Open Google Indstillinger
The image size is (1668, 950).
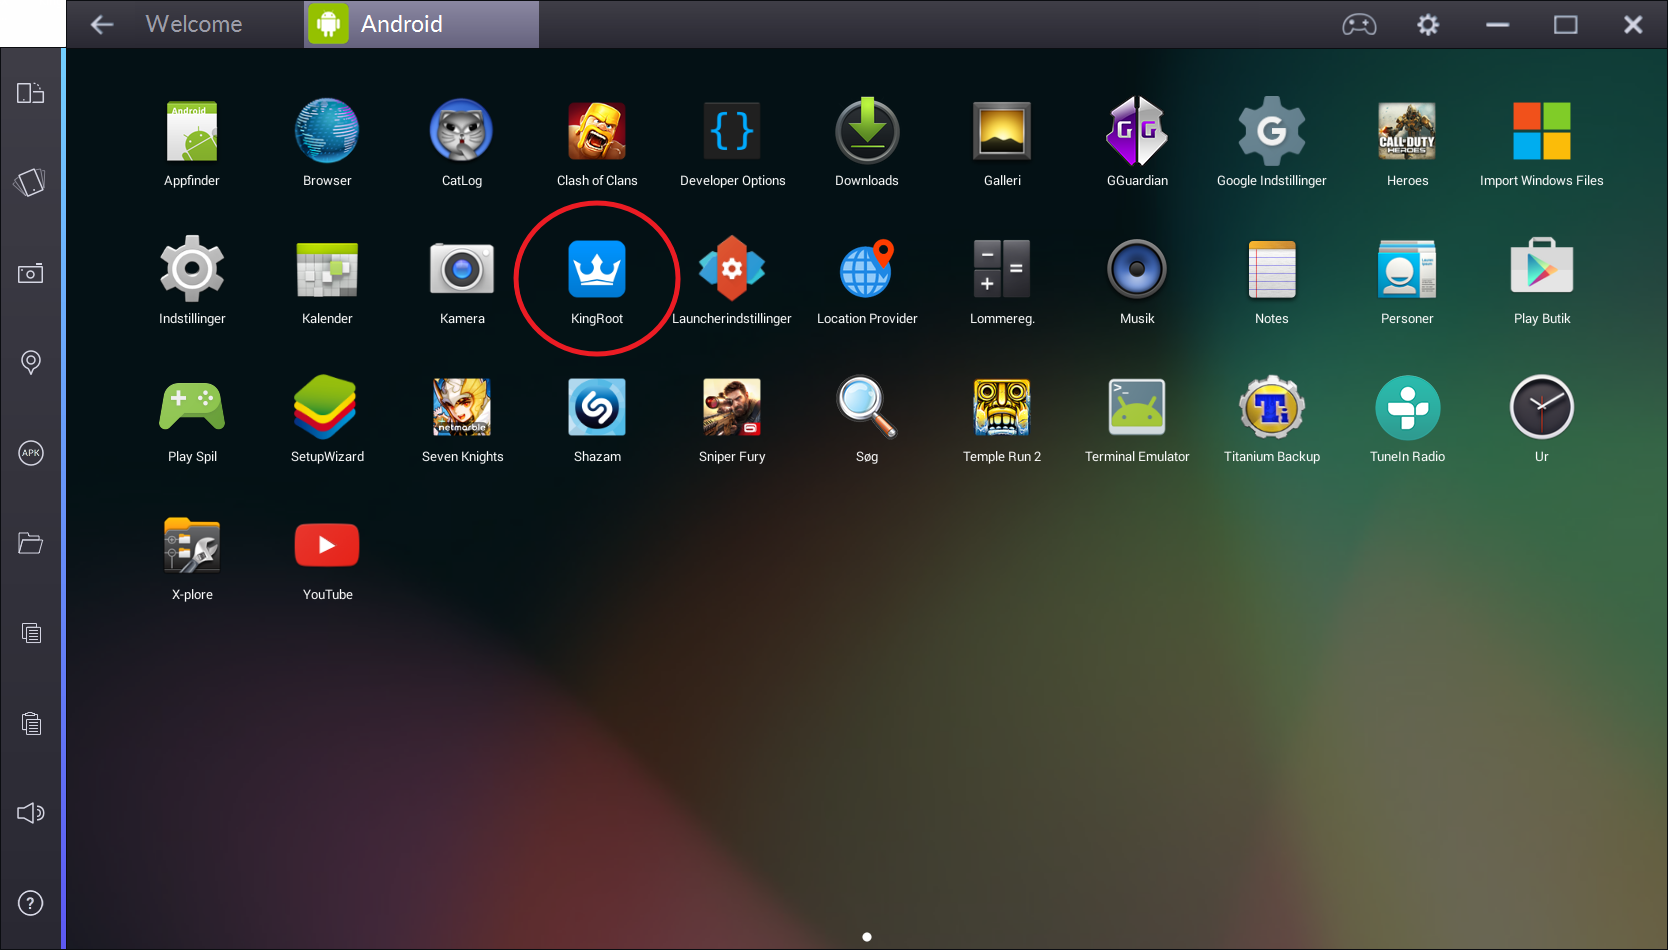[x=1272, y=131]
